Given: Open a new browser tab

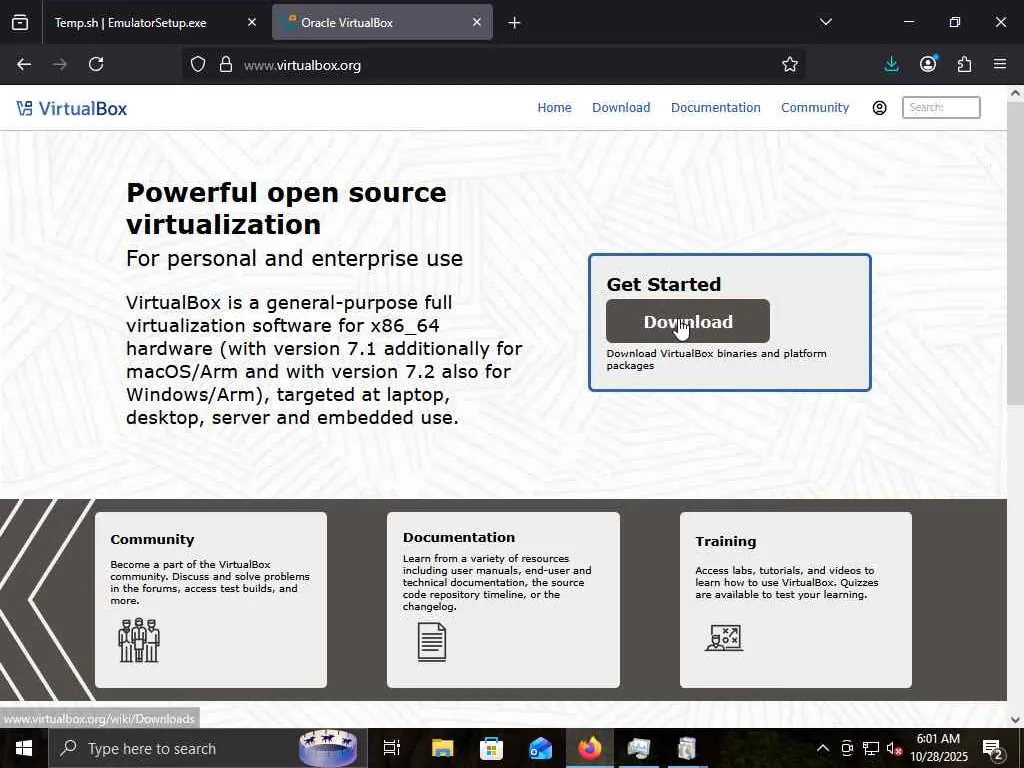Looking at the screenshot, I should 514,23.
